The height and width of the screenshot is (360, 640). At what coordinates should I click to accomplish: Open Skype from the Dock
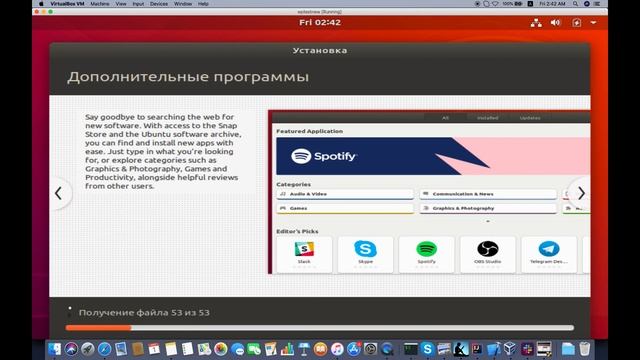[x=427, y=349]
